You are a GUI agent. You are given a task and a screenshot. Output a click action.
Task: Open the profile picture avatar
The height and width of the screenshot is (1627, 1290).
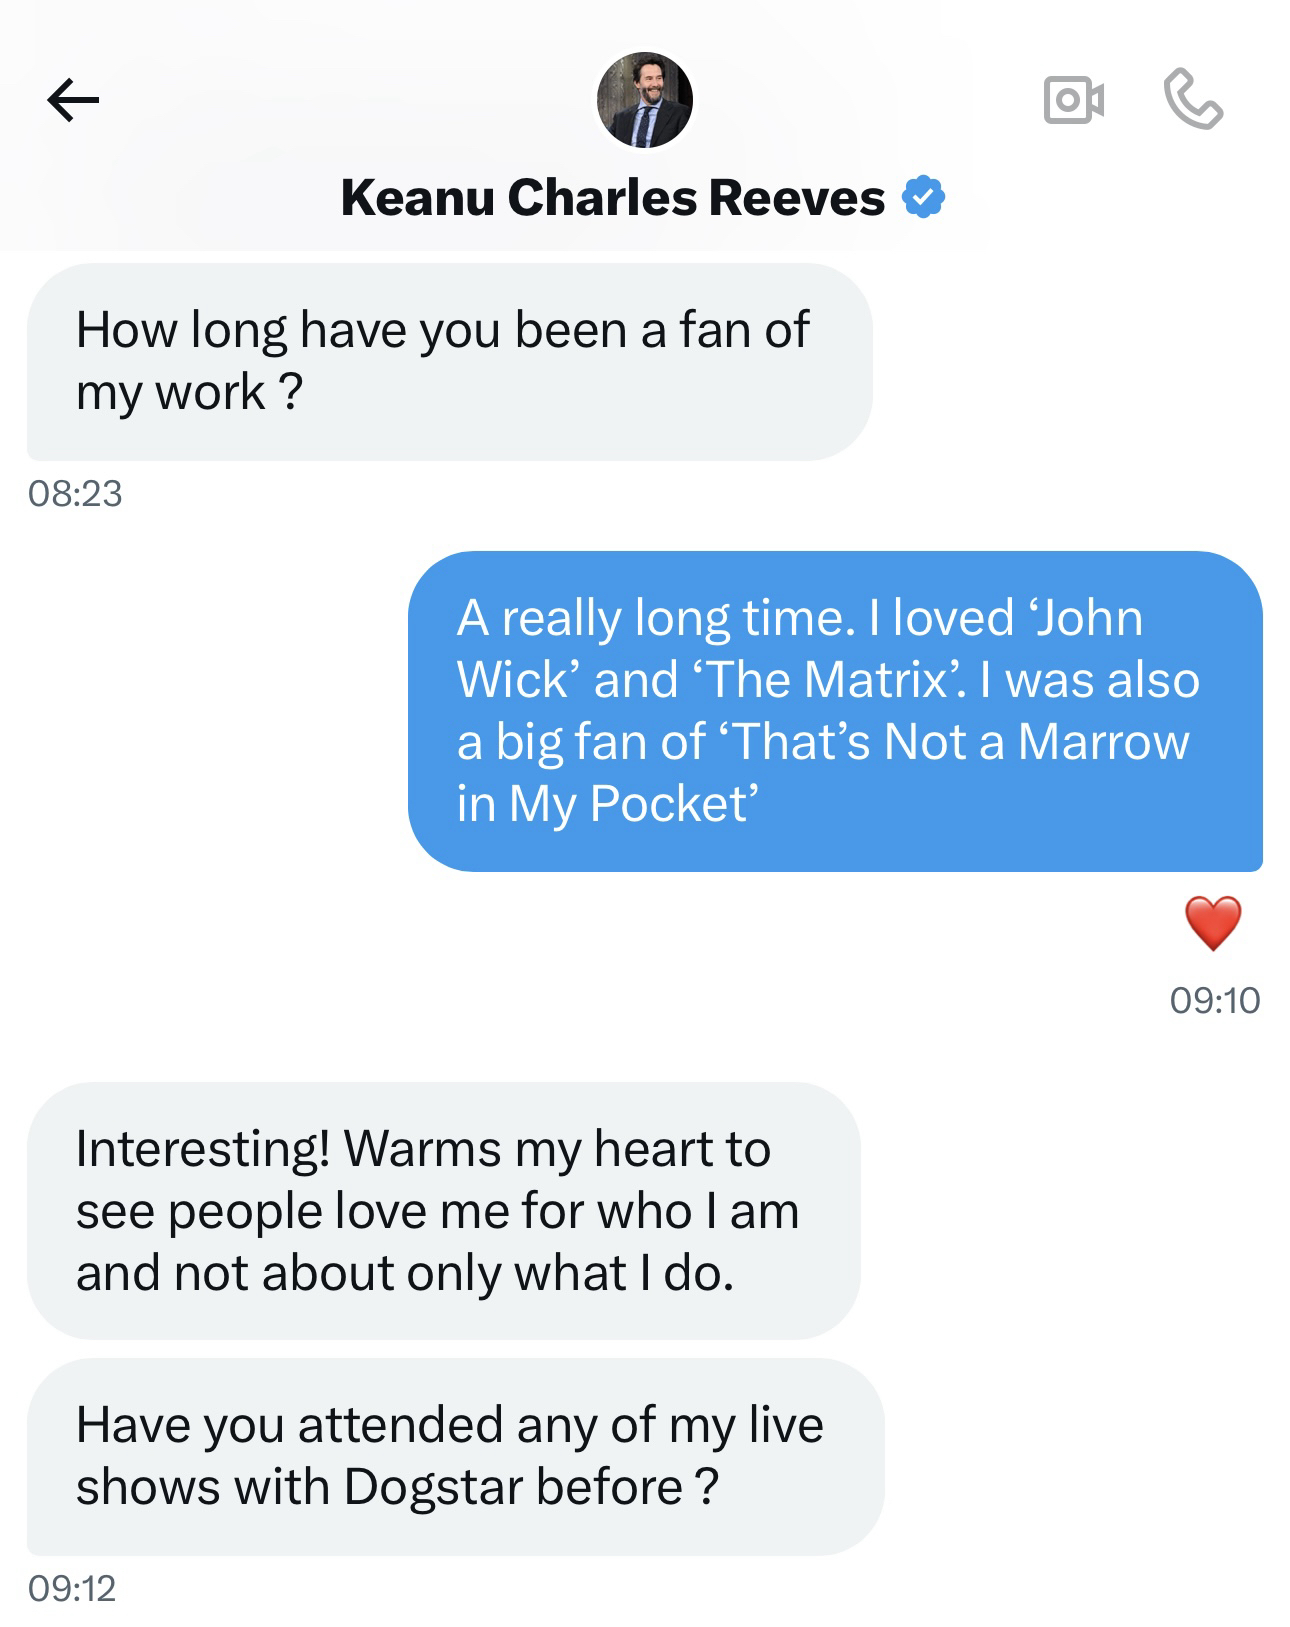point(644,100)
